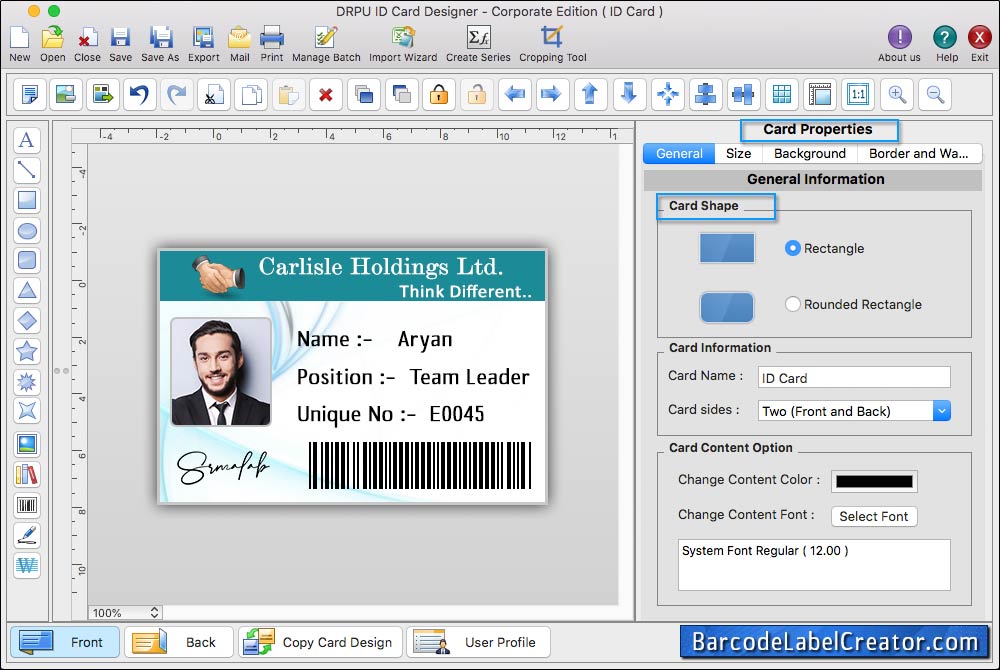Click the Redo arrow icon
1000x670 pixels.
(x=177, y=94)
